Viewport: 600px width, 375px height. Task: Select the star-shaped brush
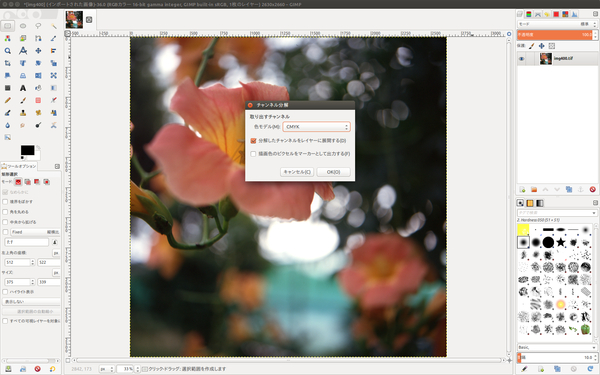561,242
